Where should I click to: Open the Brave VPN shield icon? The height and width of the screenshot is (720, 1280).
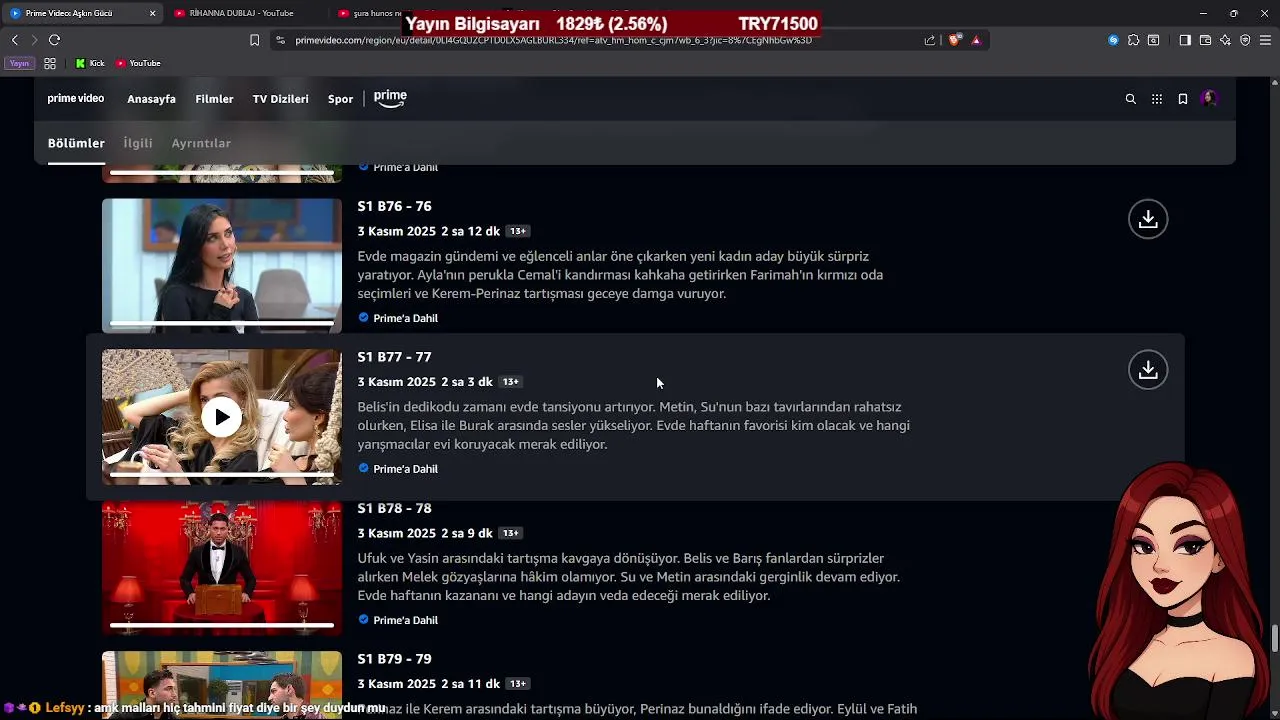click(x=1245, y=40)
